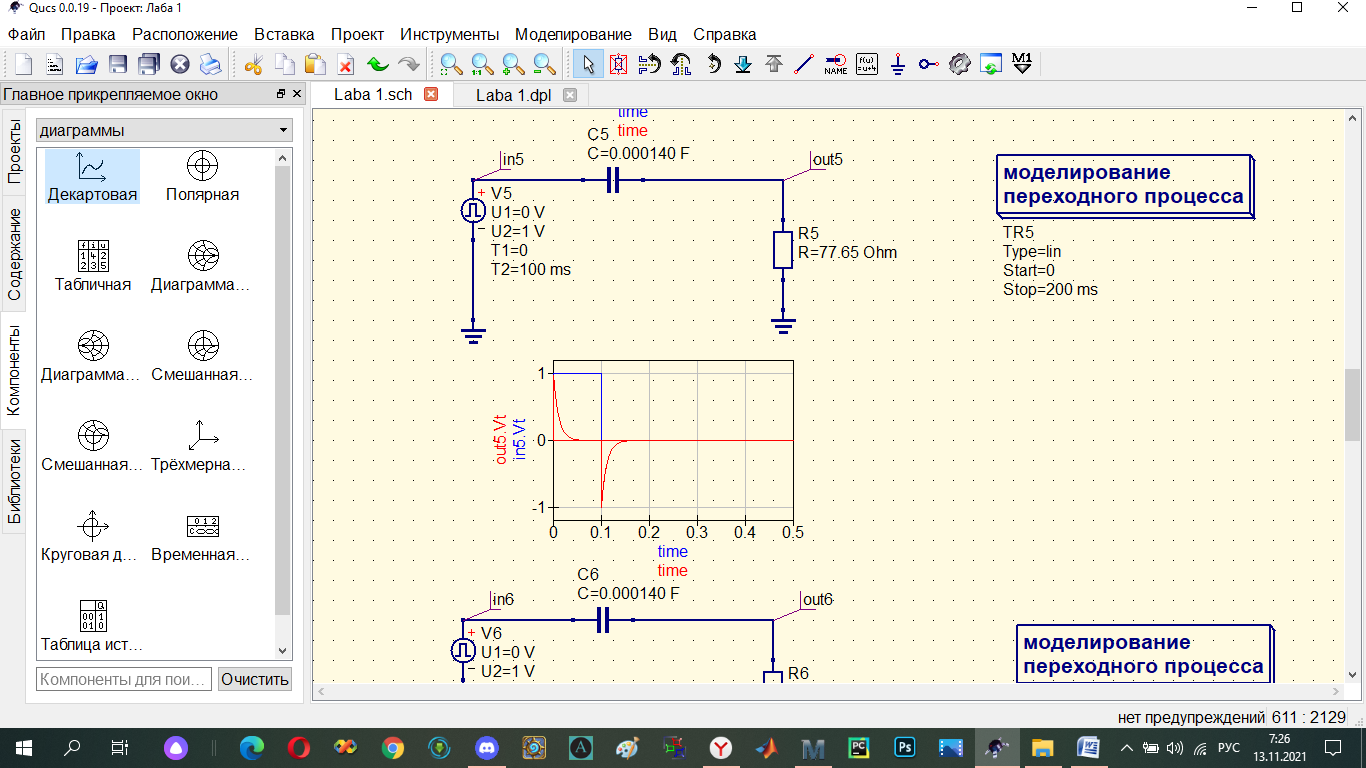Save all documents icon
1366x768 pixels.
(149, 65)
